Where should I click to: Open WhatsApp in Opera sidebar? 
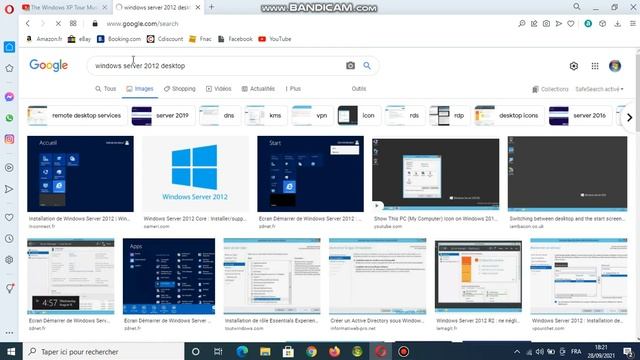click(9, 118)
